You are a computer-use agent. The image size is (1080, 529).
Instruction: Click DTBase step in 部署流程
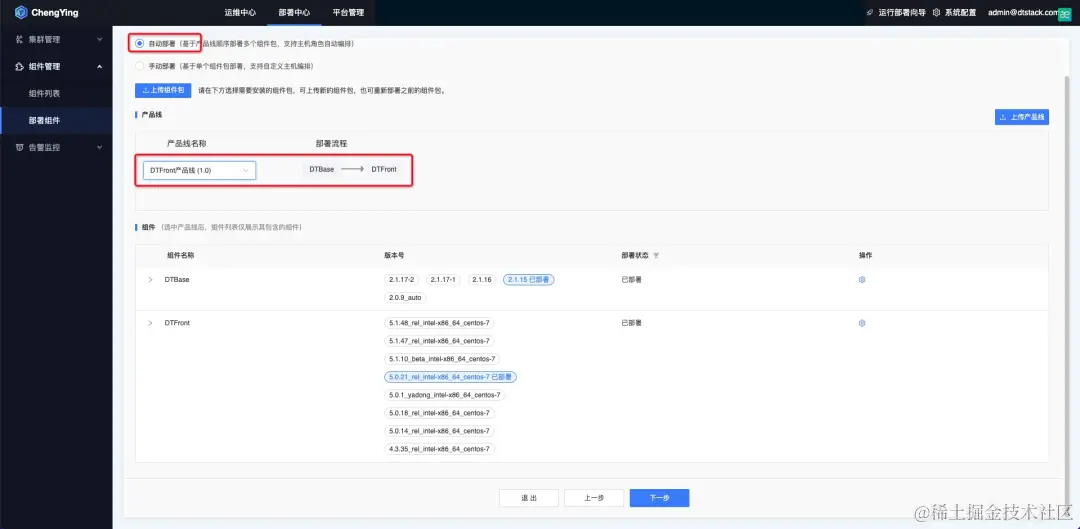pos(322,169)
